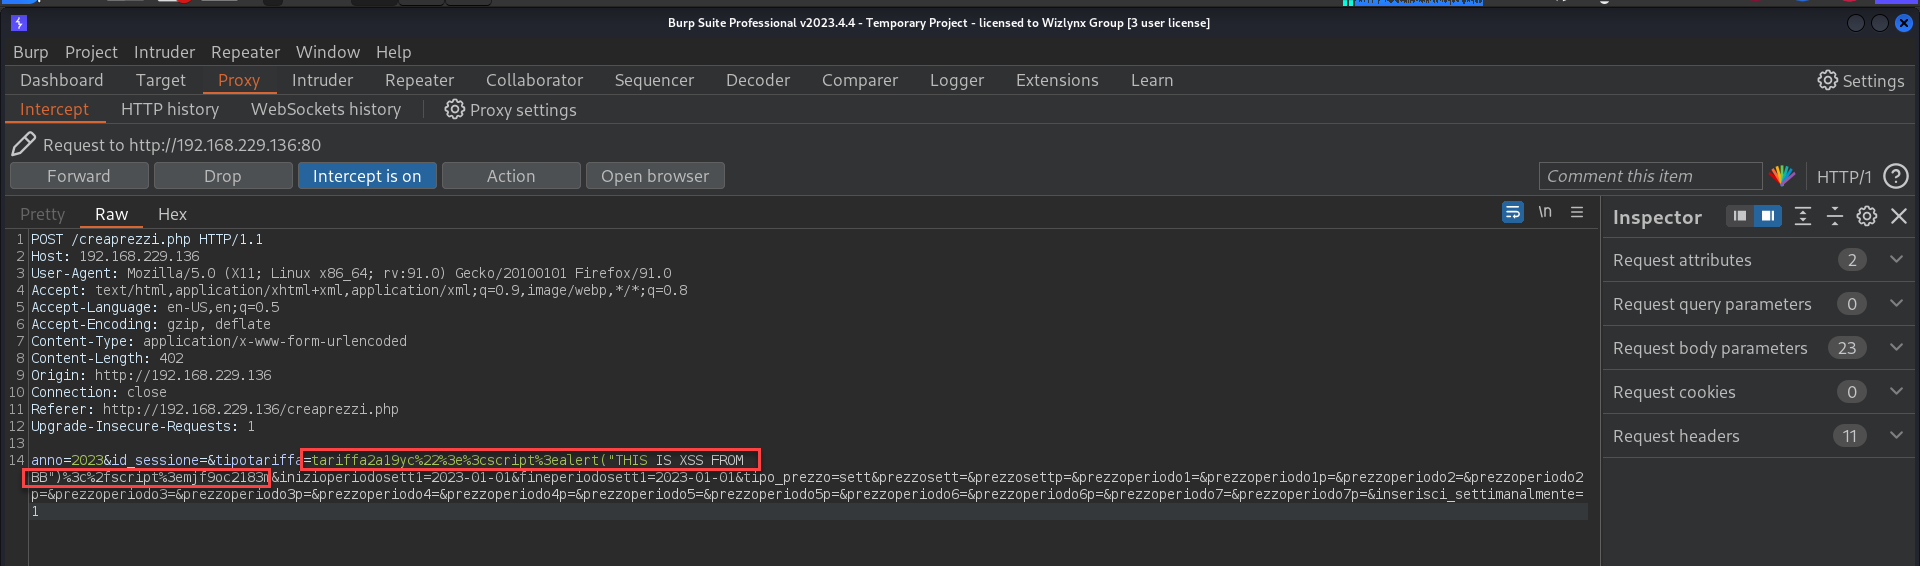1920x566 pixels.
Task: Switch to Dashboard tab
Action: (61, 80)
